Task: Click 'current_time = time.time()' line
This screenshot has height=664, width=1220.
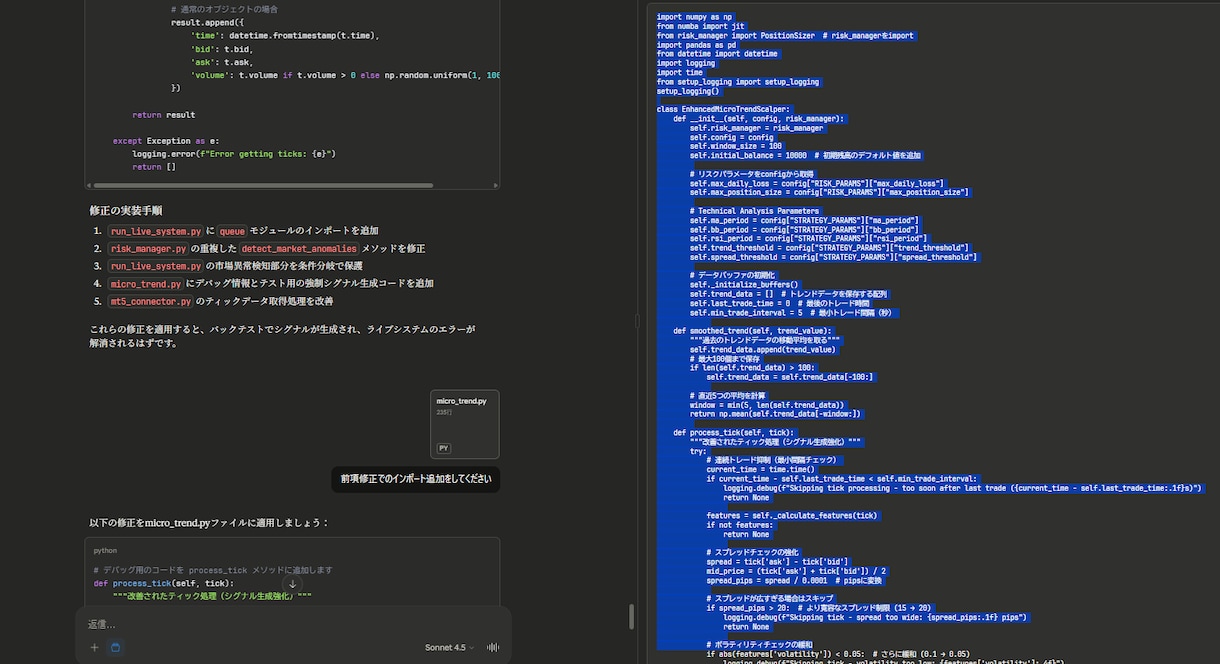Action: (x=760, y=469)
